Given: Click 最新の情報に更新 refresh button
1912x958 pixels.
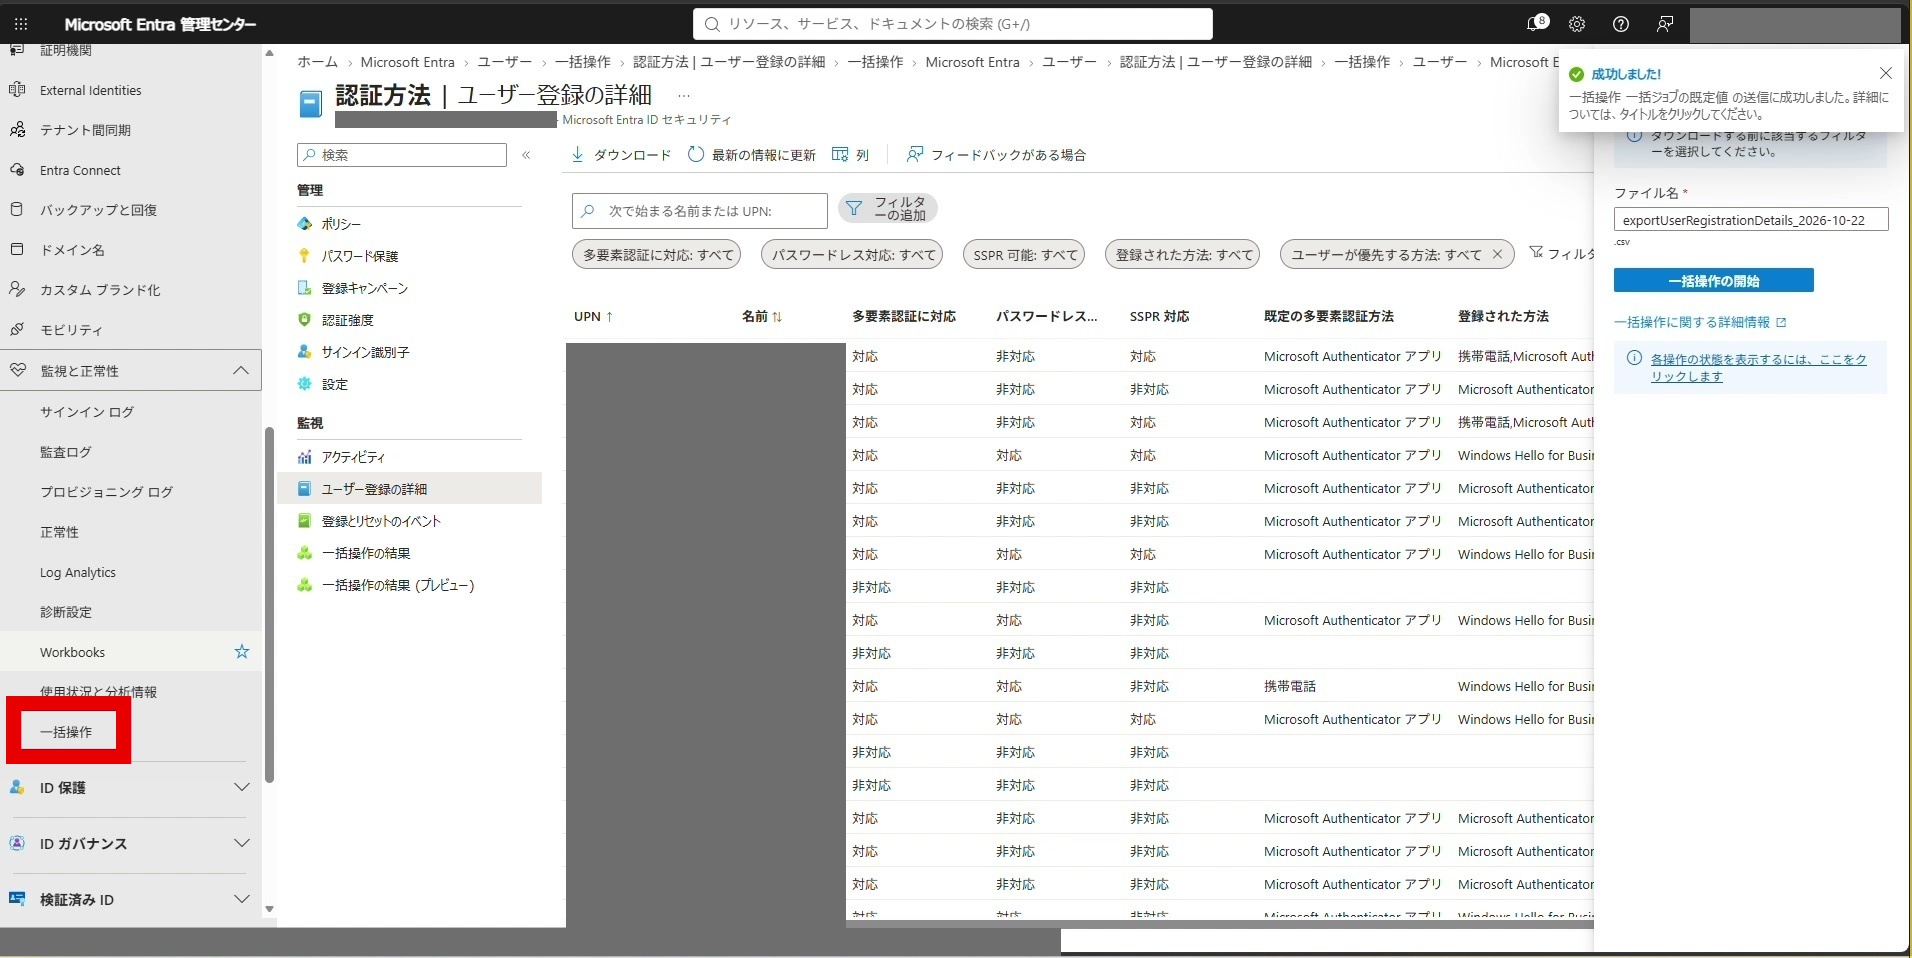Looking at the screenshot, I should pos(752,155).
